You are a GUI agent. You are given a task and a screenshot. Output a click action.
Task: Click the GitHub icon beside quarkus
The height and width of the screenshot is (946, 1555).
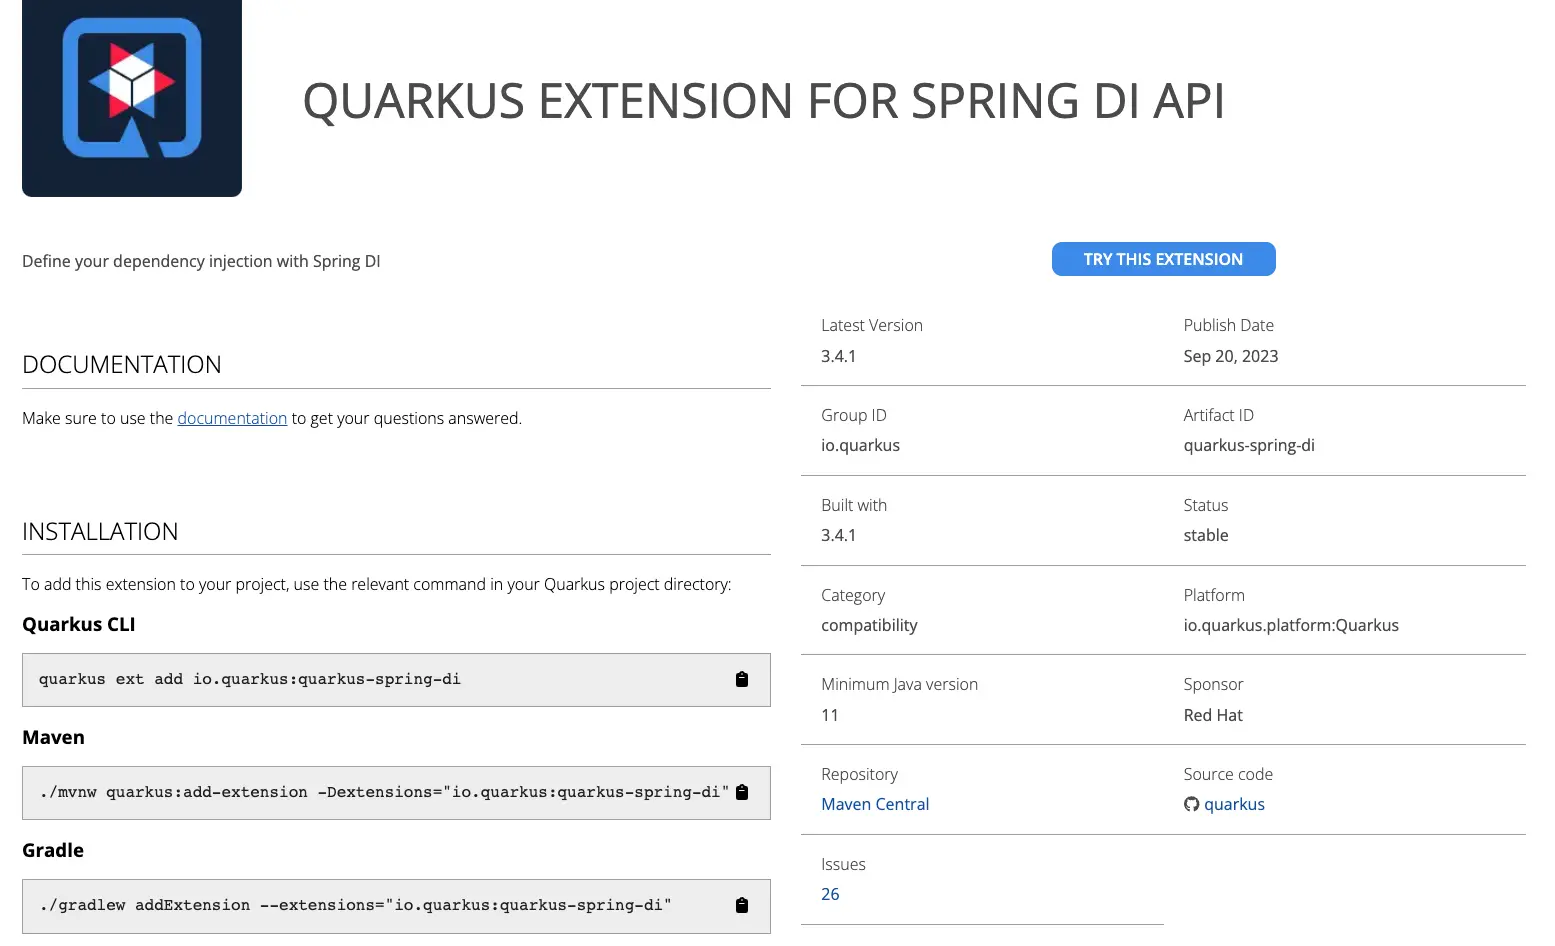coord(1191,805)
